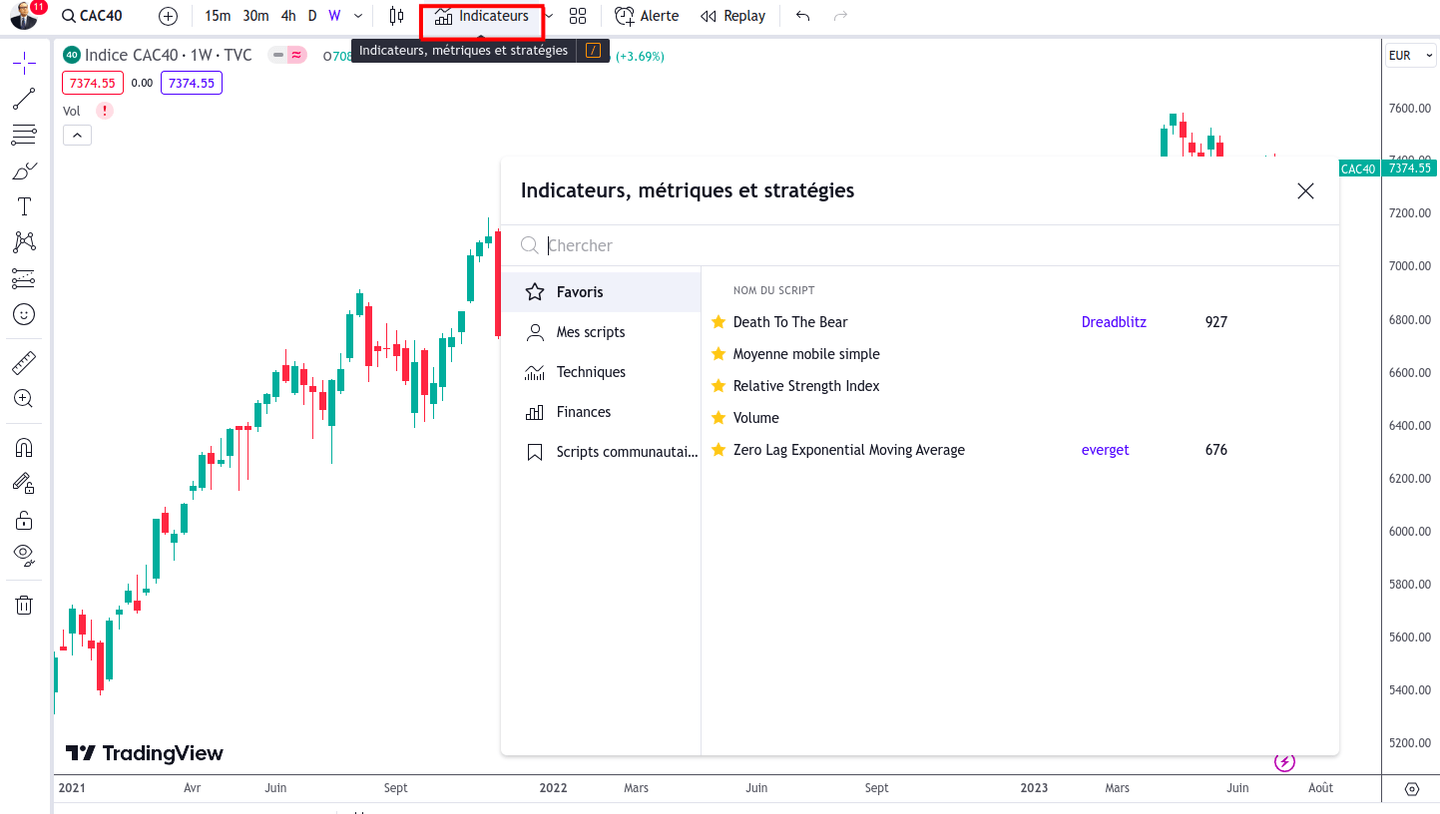Click the add symbol plus icon
The width and height of the screenshot is (1440, 814).
tap(168, 16)
